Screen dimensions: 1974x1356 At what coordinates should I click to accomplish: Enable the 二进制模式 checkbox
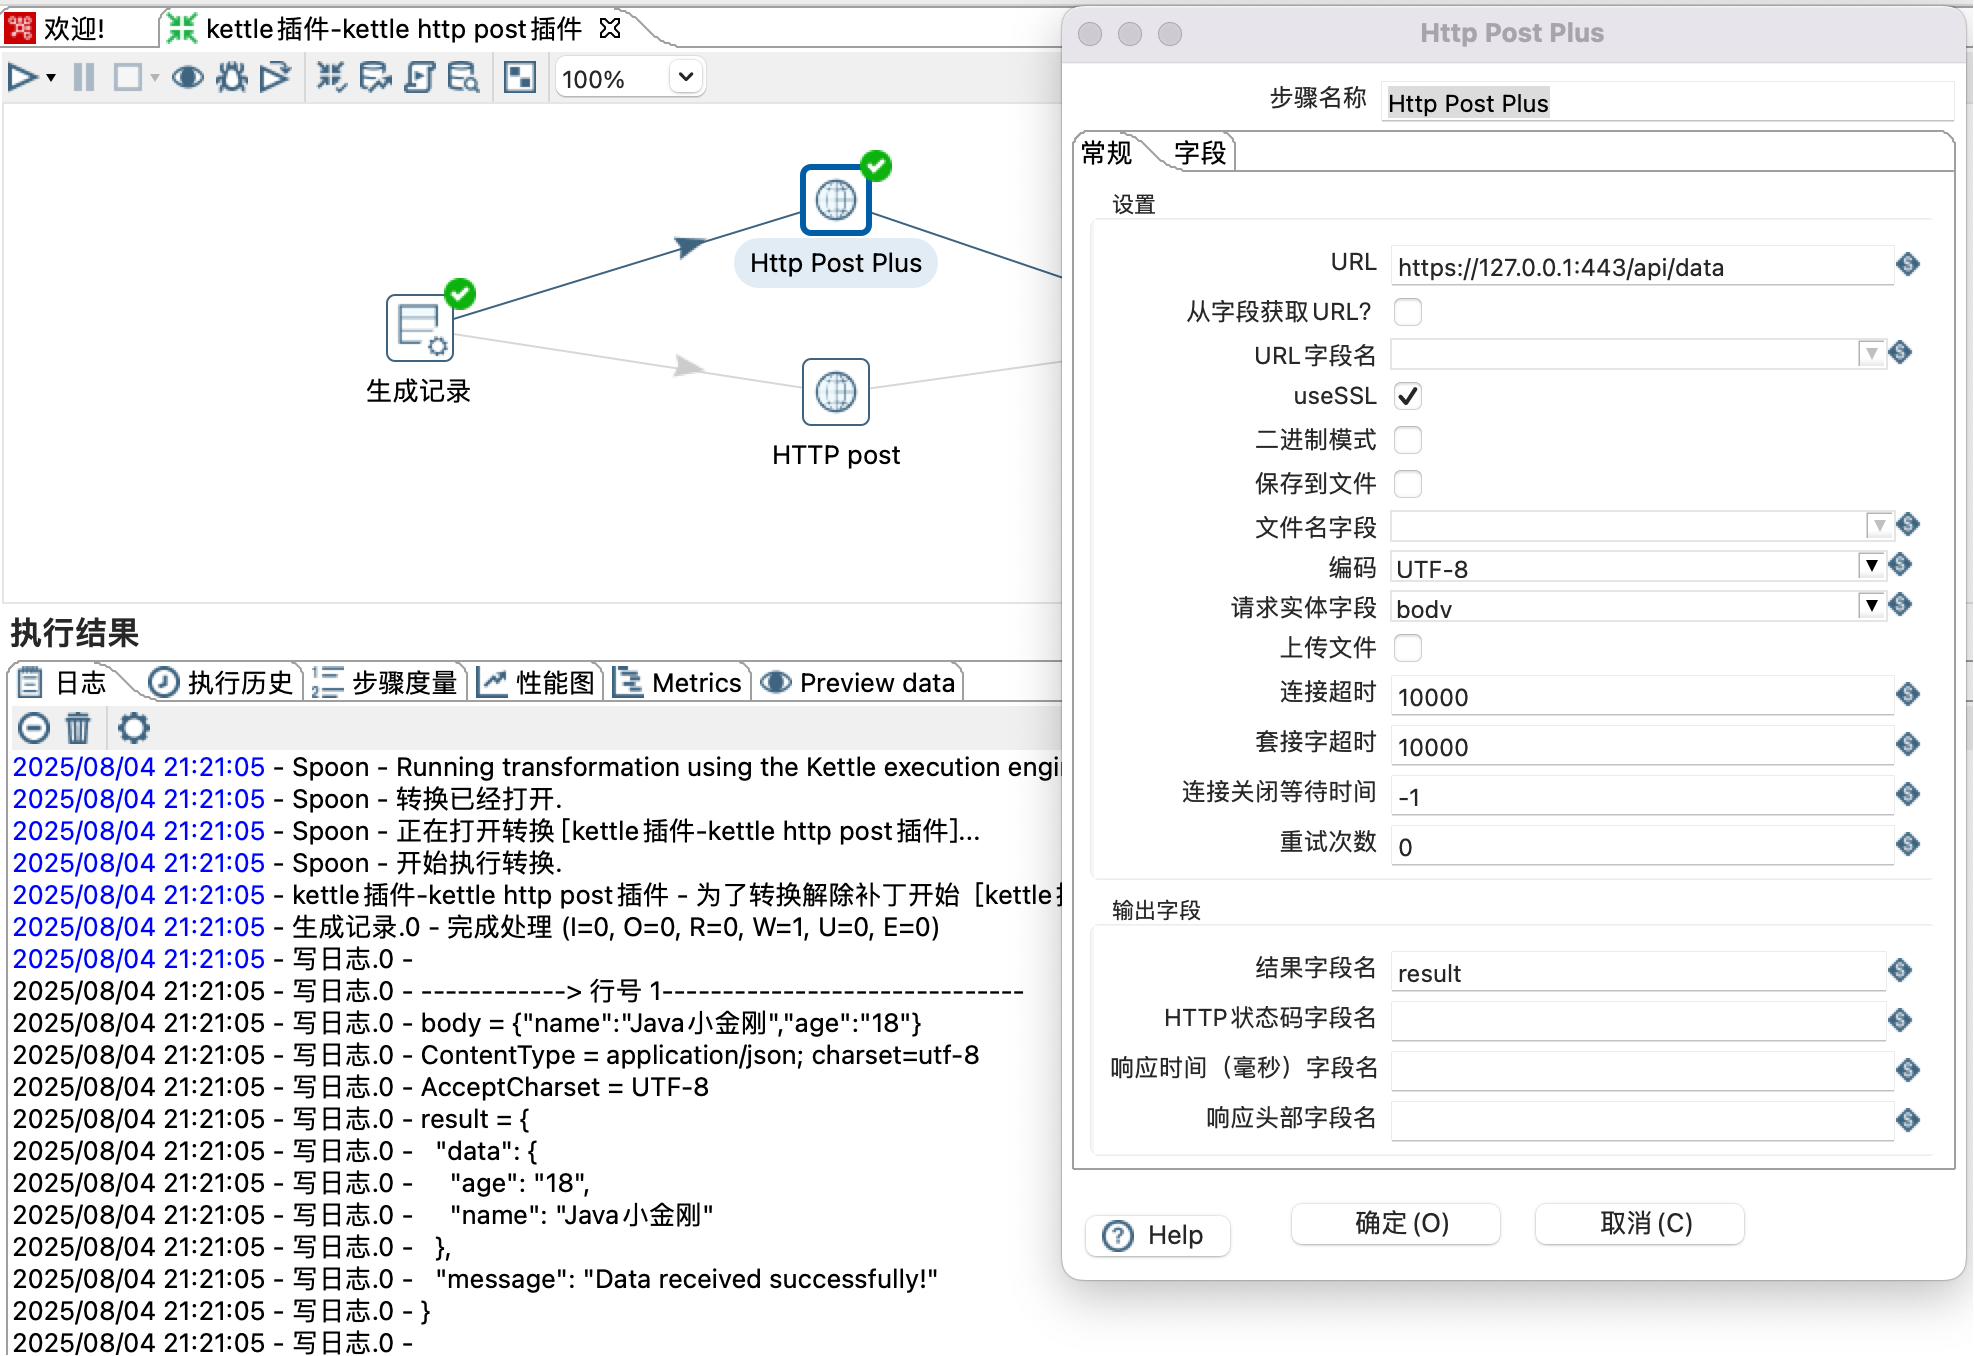coord(1407,440)
